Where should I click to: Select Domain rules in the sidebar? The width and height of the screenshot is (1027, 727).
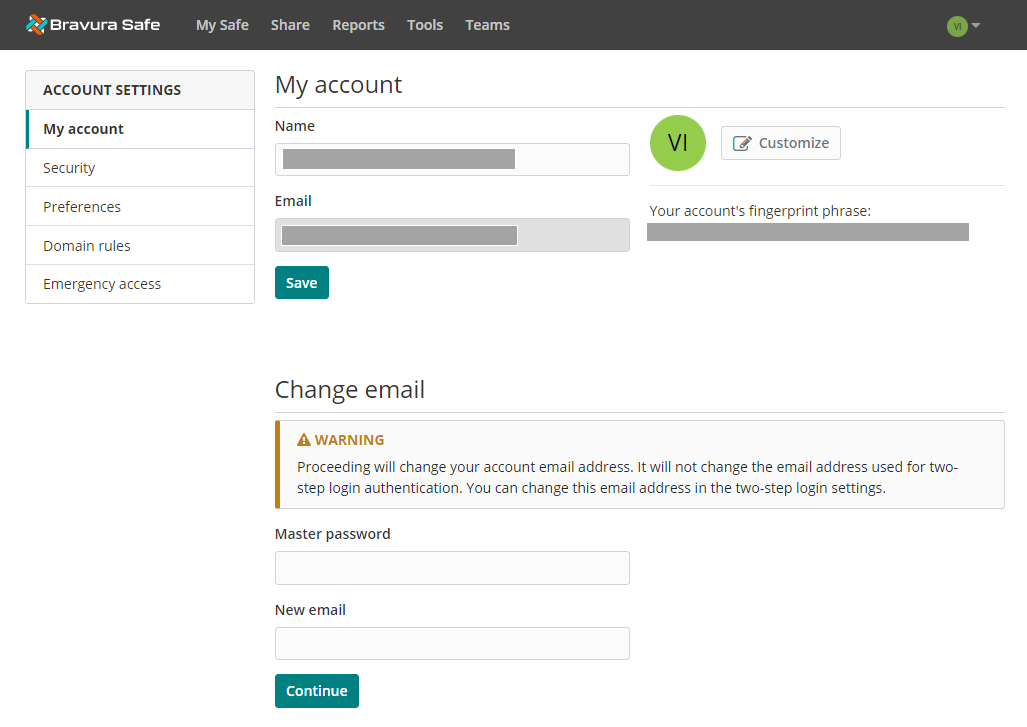(x=88, y=245)
